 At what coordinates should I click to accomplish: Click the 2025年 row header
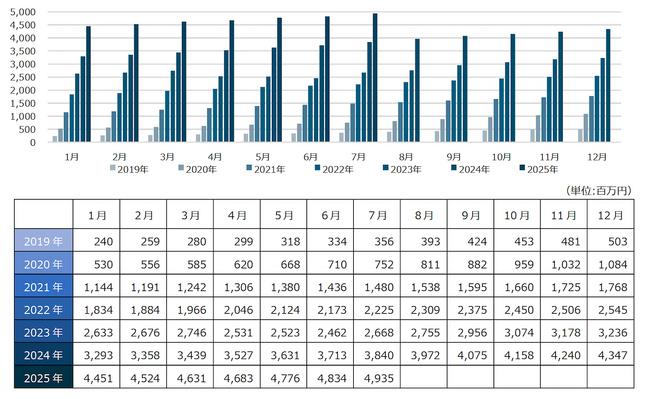click(x=44, y=377)
